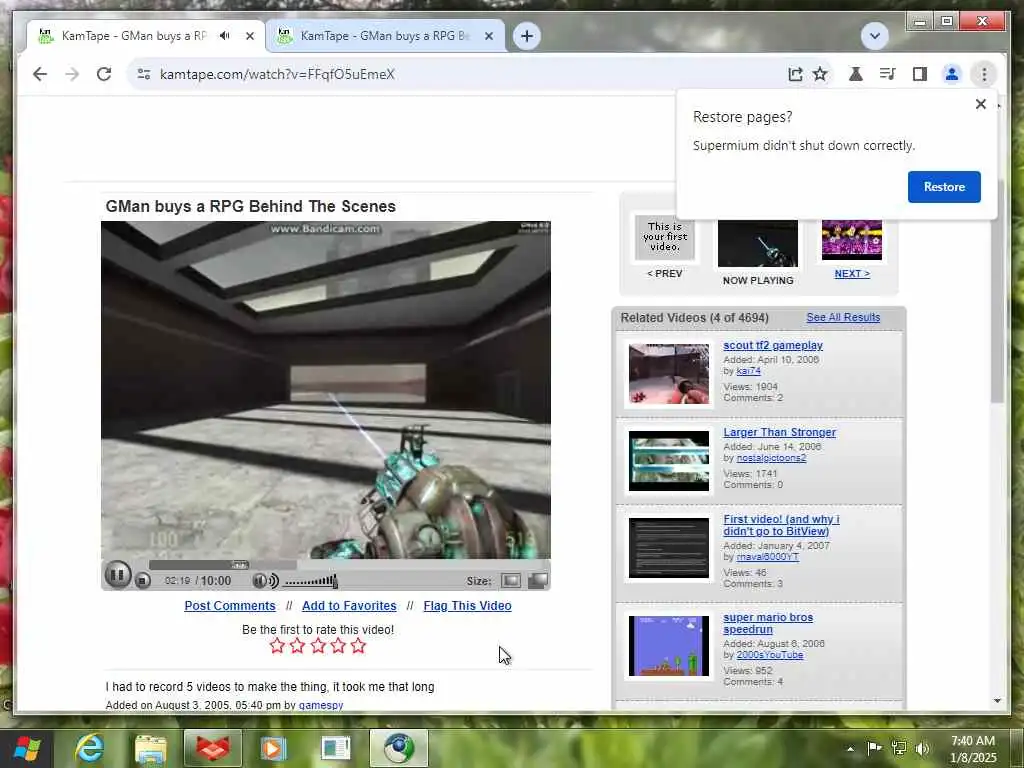Show hidden system tray icons
This screenshot has width=1024, height=768.
[x=850, y=749]
